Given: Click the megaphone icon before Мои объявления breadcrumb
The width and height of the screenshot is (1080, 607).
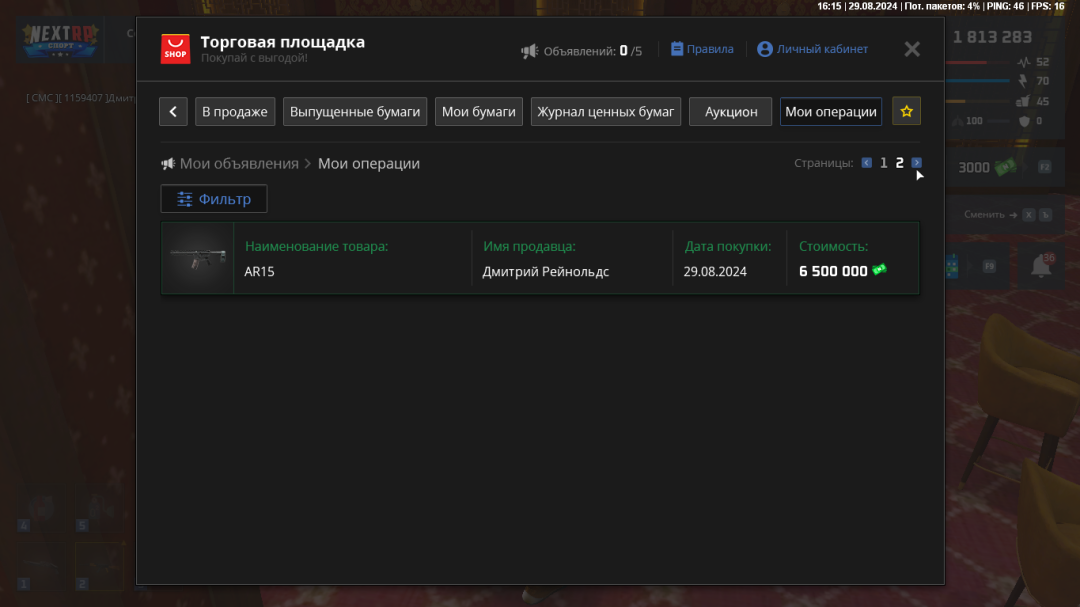Looking at the screenshot, I should coord(167,164).
